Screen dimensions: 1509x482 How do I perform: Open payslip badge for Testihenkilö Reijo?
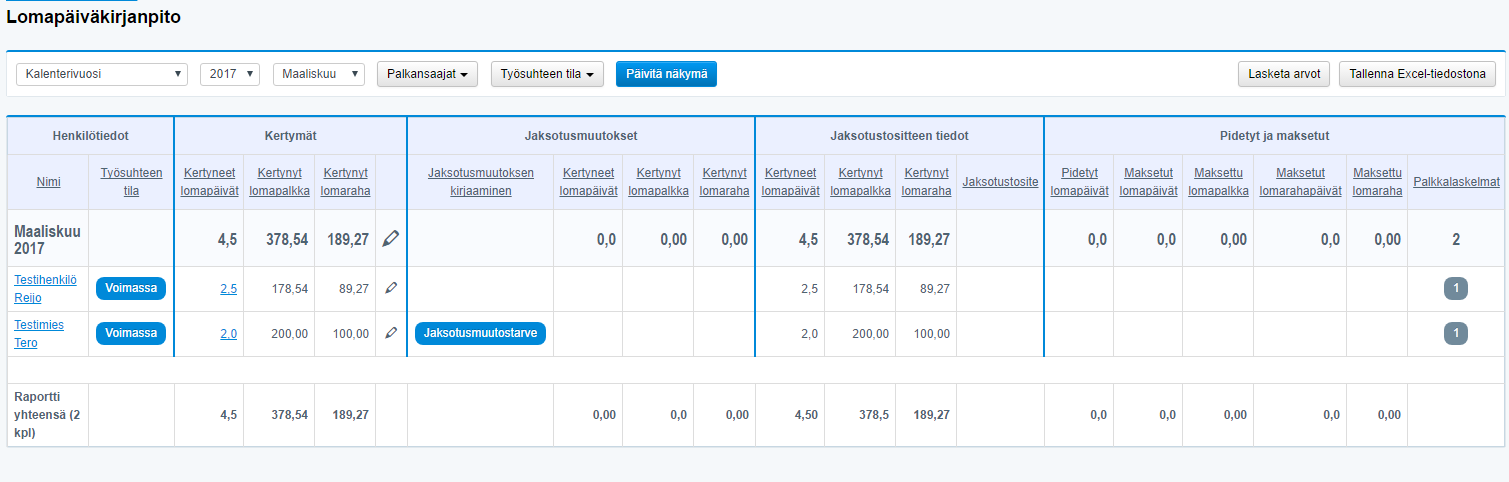pos(1455,288)
